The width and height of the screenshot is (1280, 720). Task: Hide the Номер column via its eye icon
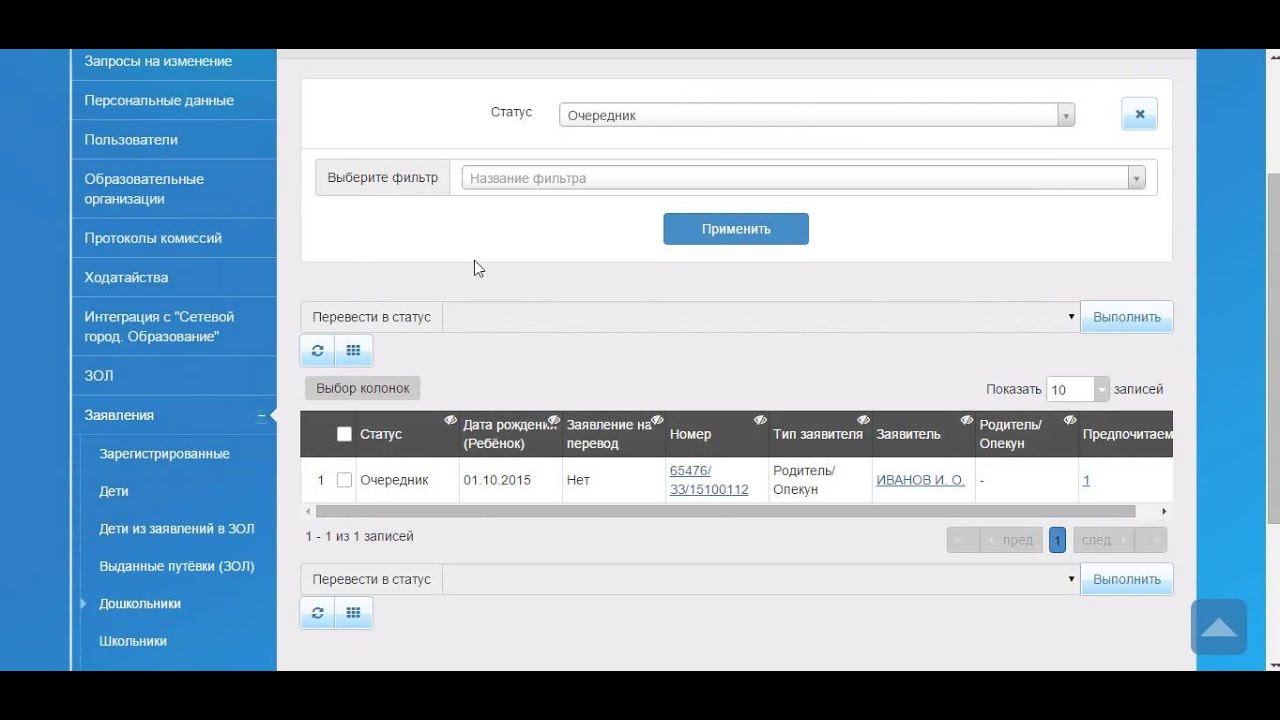[760, 420]
